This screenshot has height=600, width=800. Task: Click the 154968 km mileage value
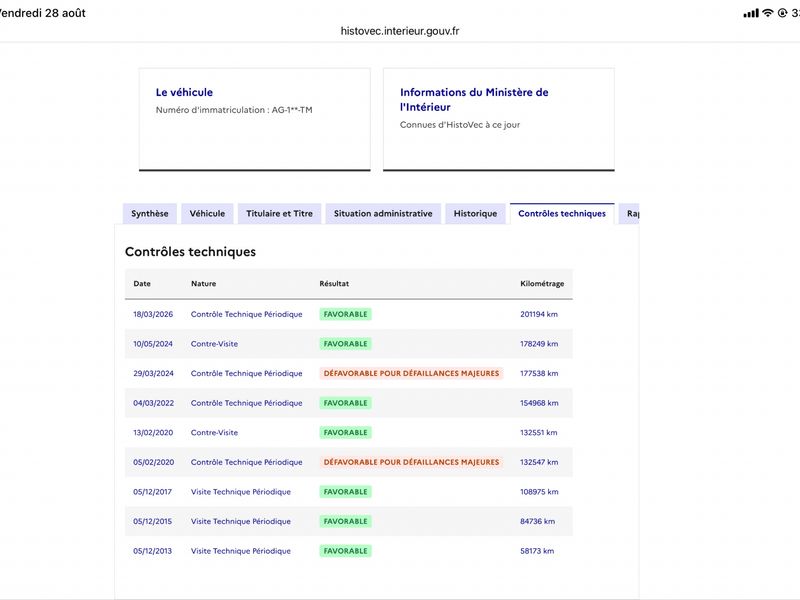point(539,403)
